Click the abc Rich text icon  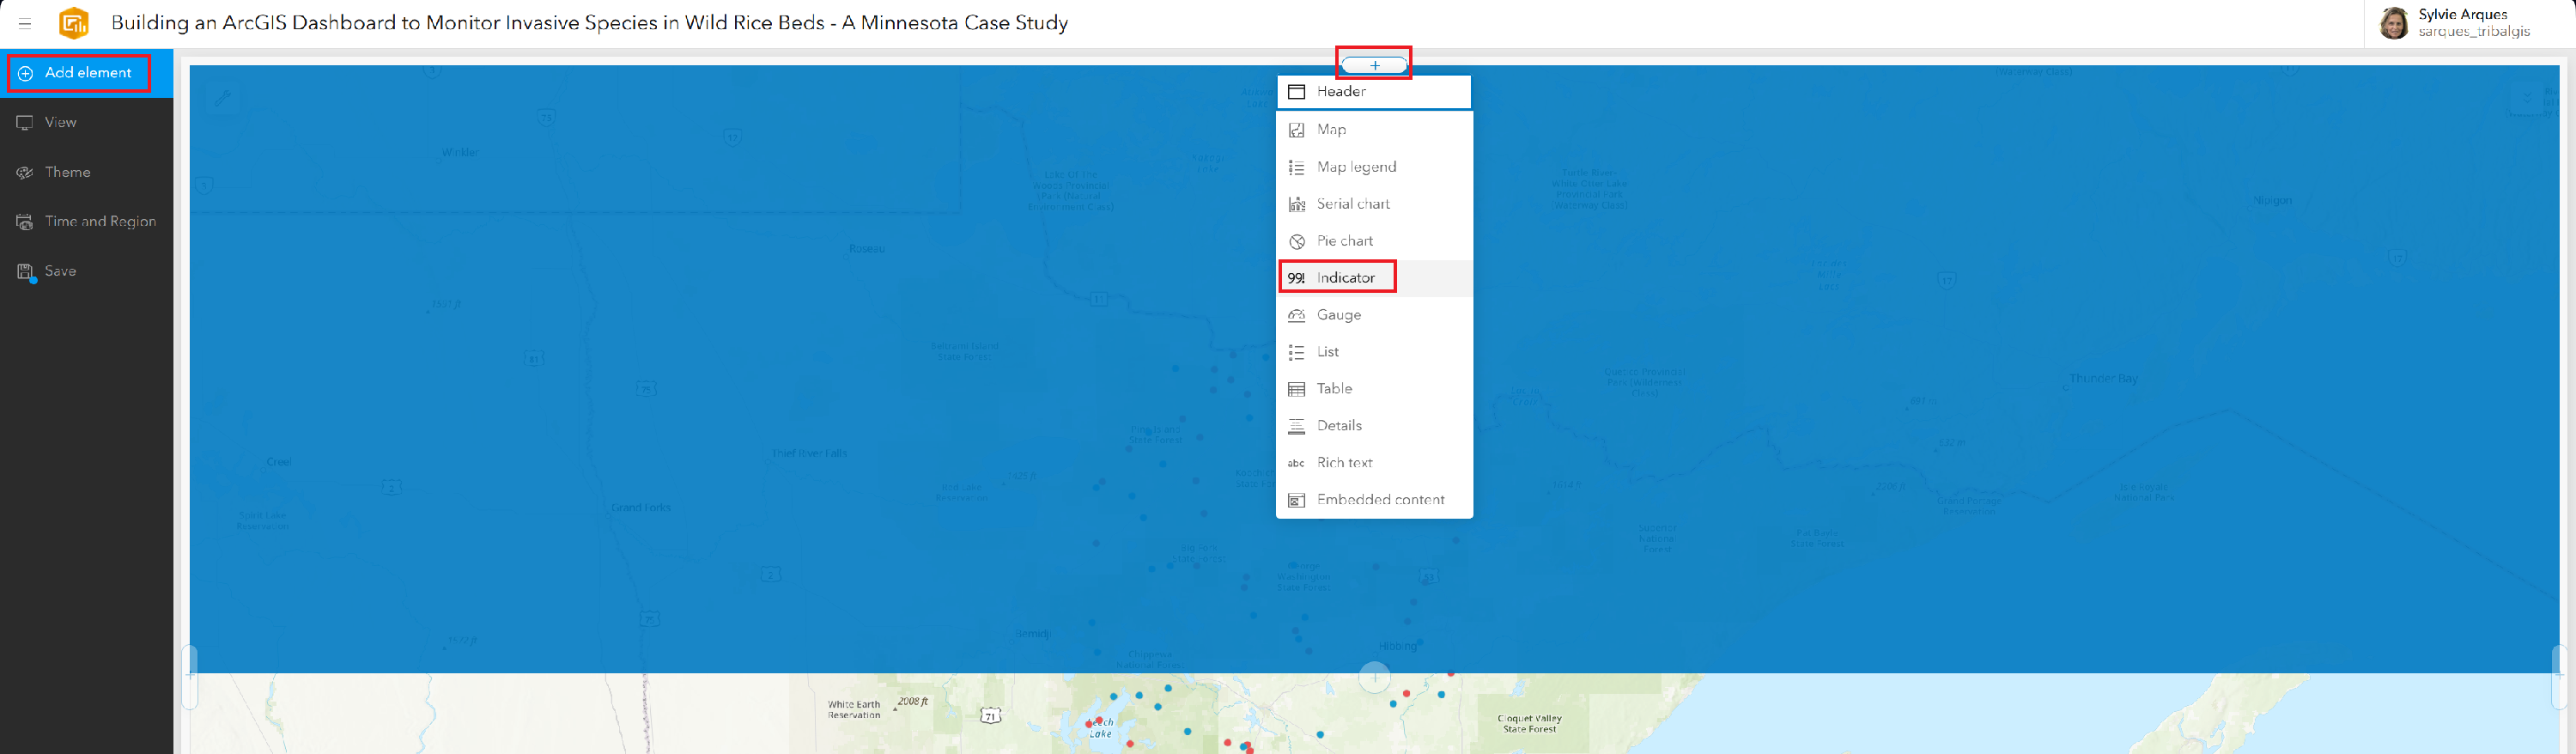click(1297, 463)
